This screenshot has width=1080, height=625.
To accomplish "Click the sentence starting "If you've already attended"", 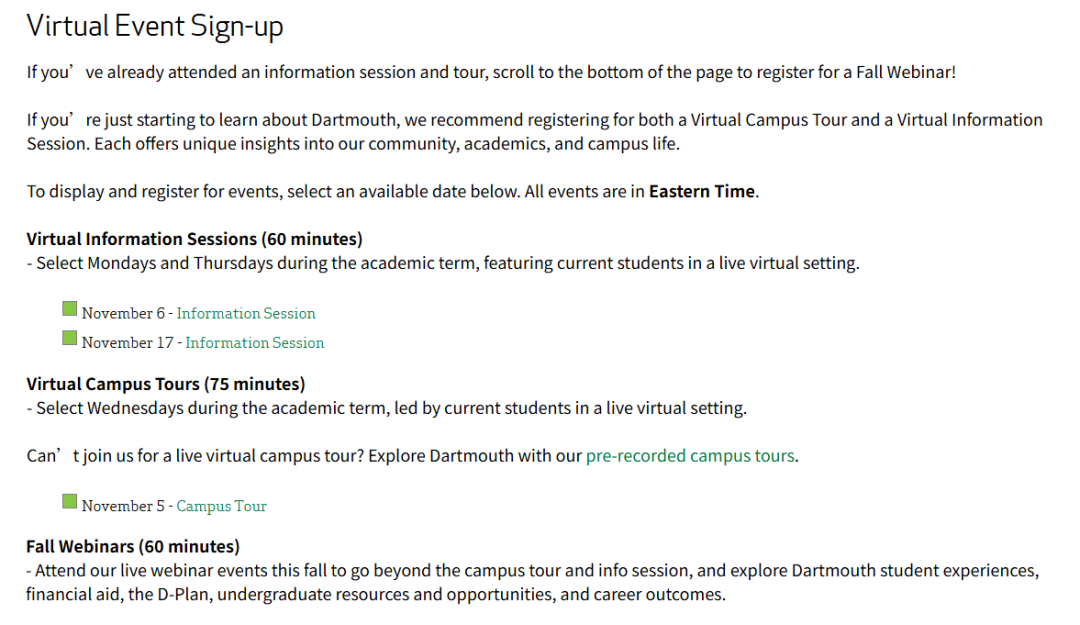I will pyautogui.click(x=491, y=72).
